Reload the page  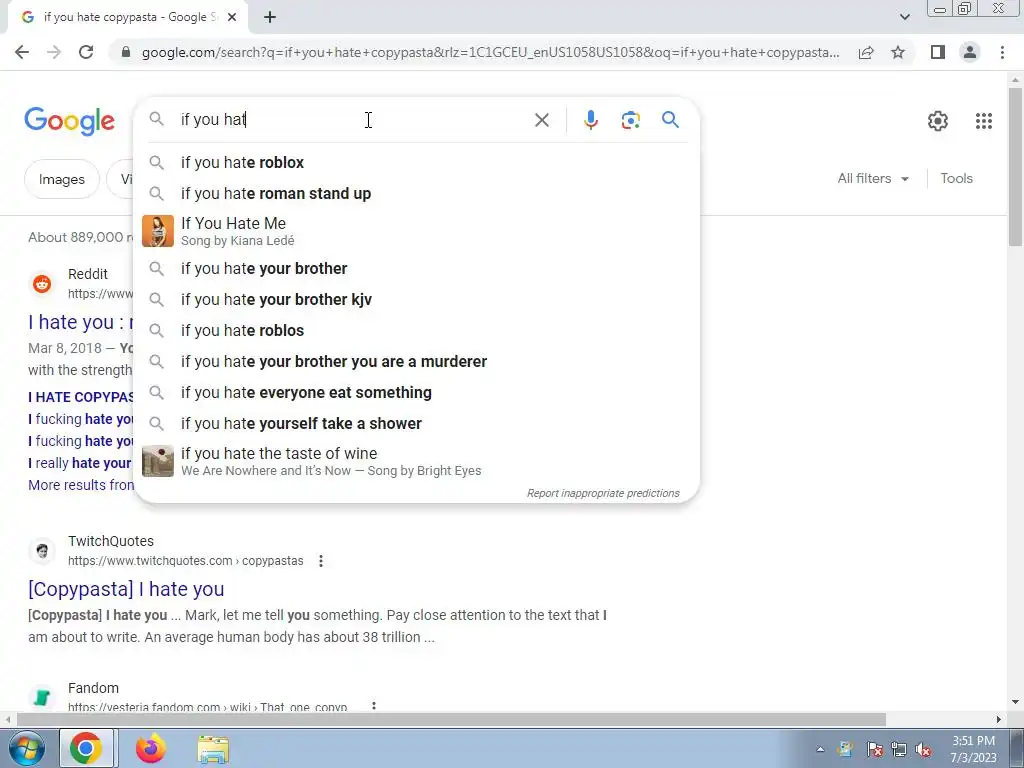[86, 52]
